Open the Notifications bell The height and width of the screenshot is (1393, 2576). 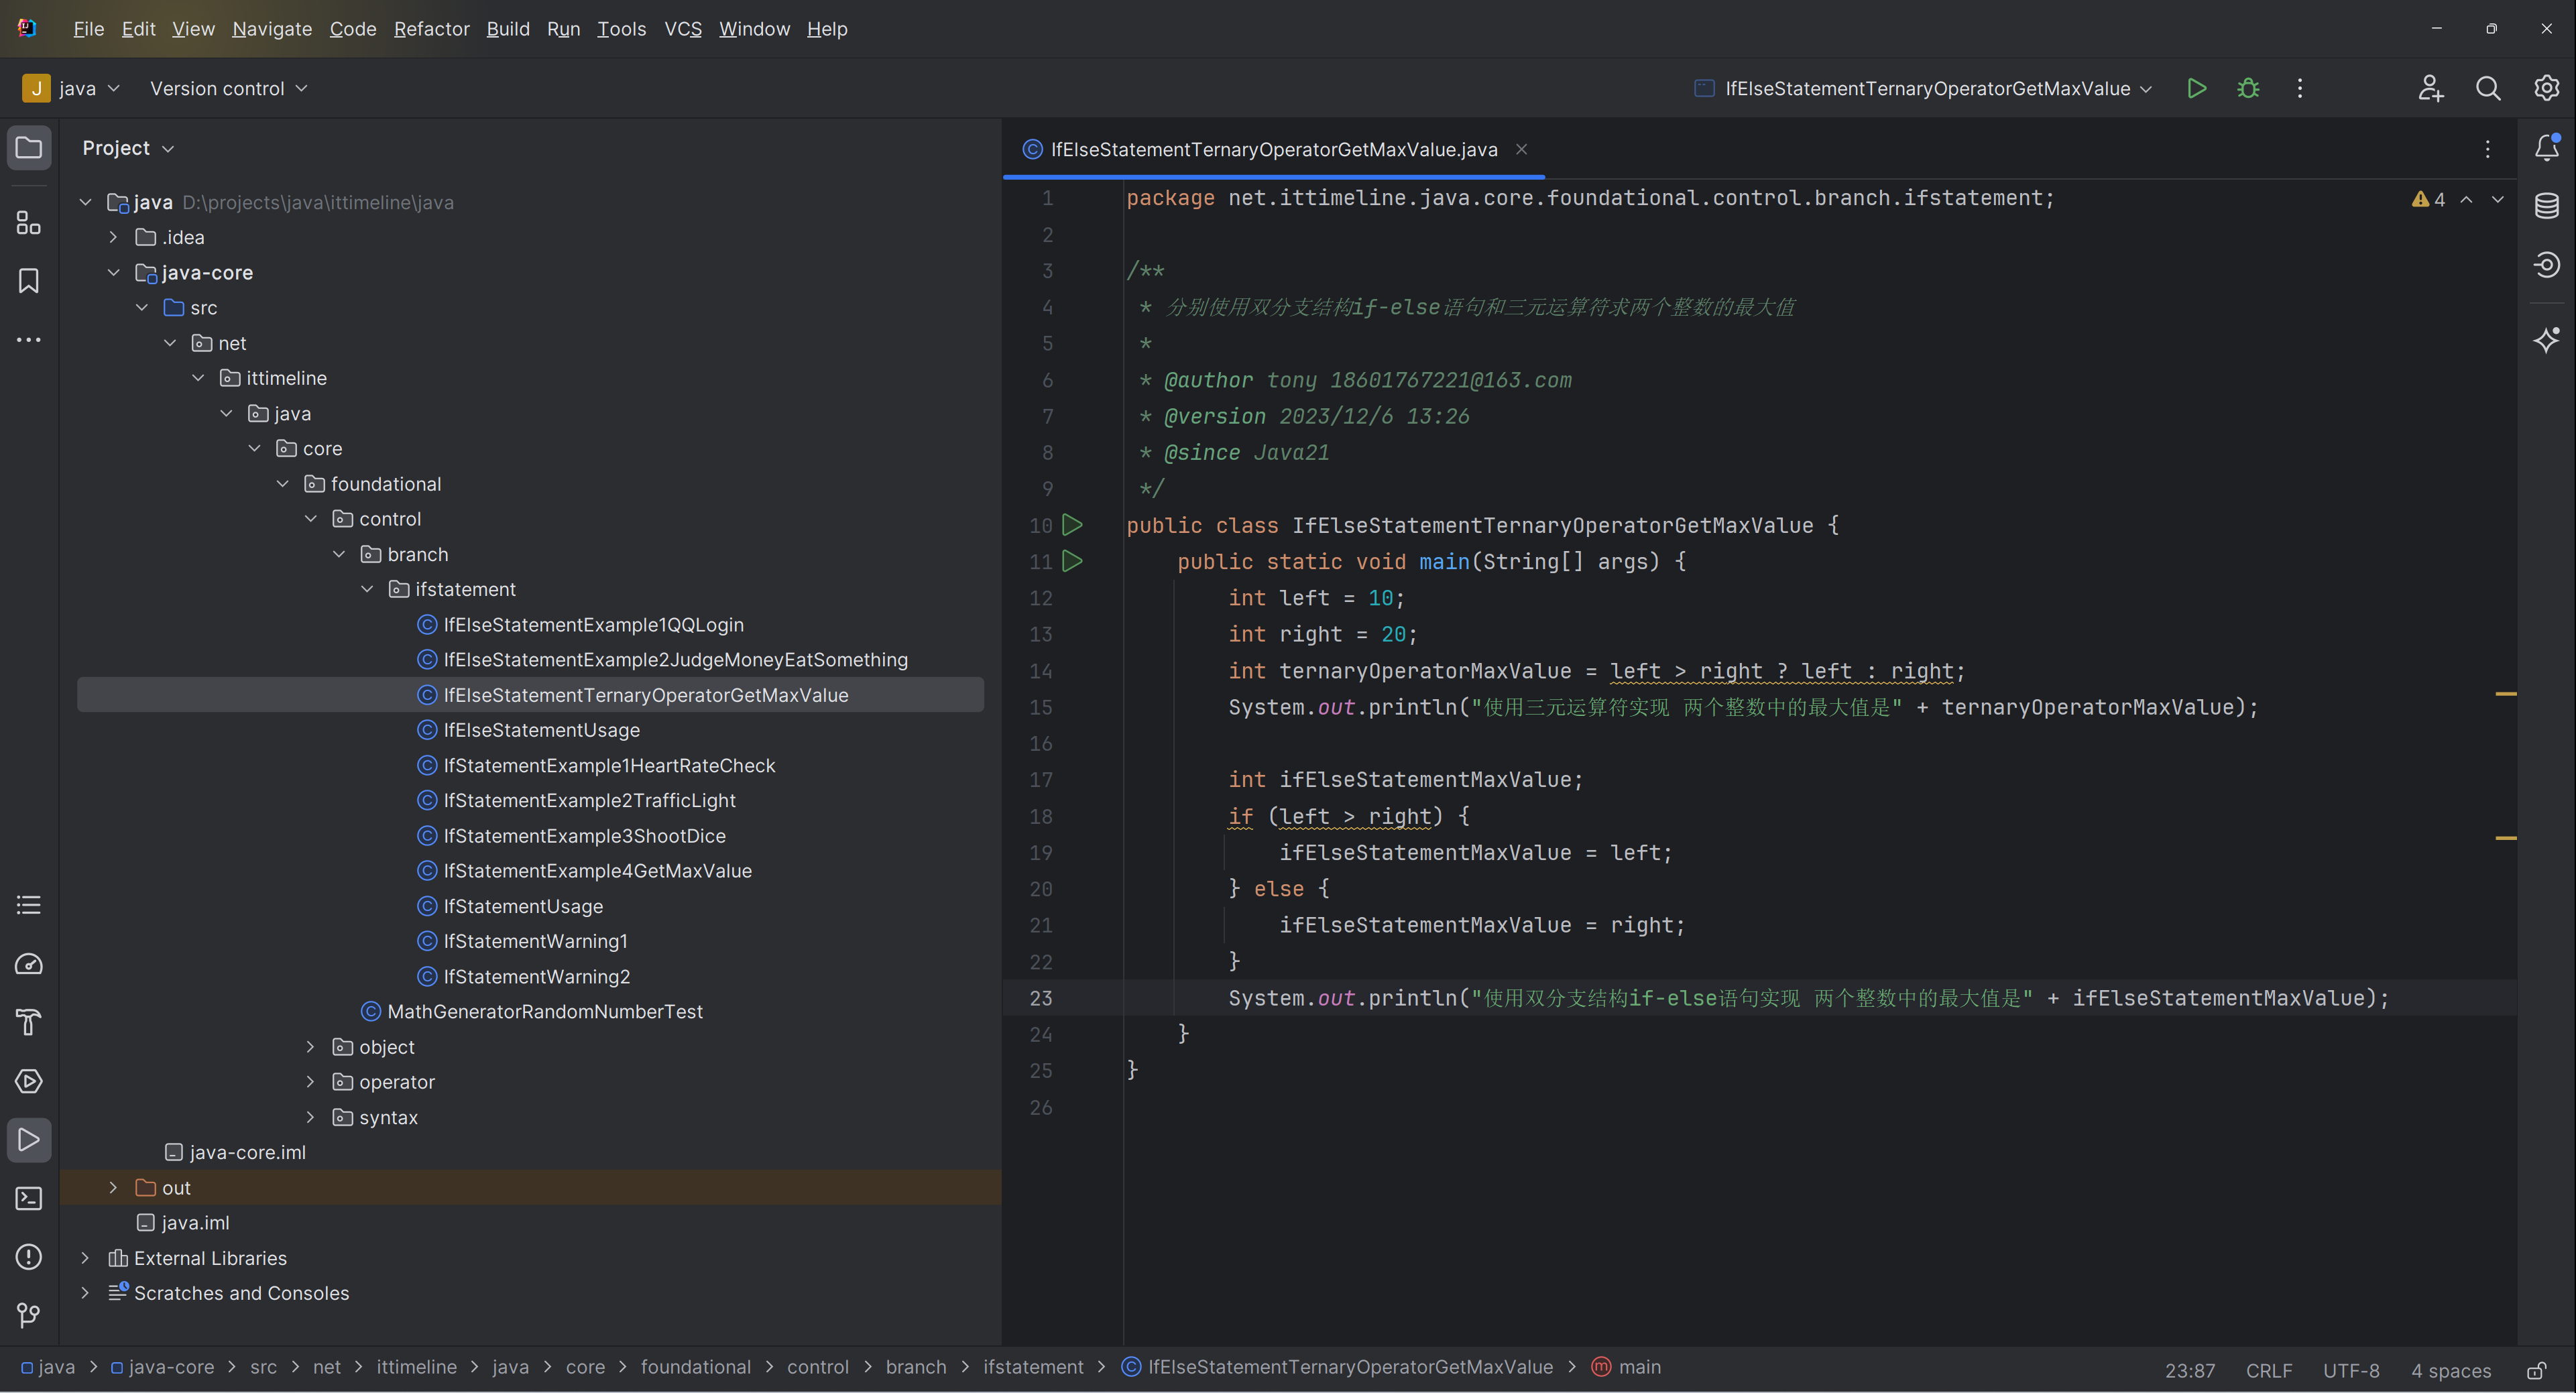[2547, 148]
